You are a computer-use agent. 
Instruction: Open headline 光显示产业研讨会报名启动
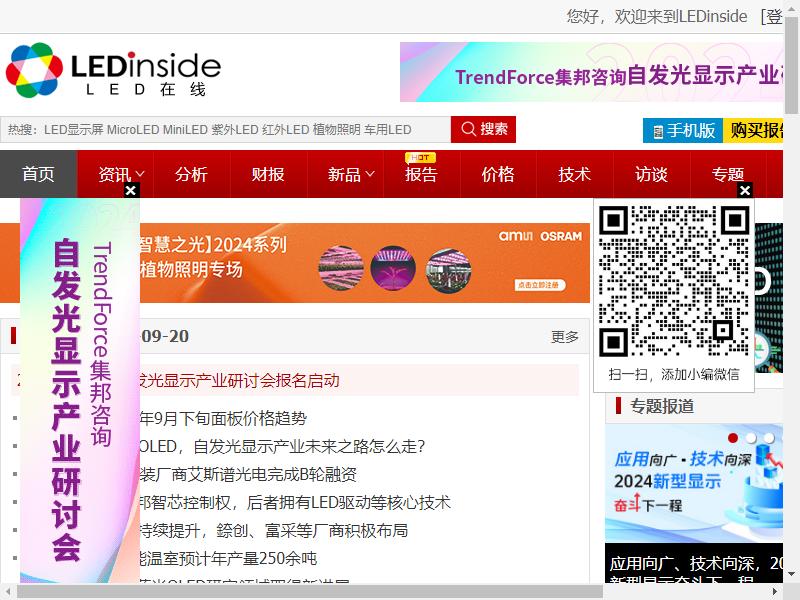coord(239,381)
